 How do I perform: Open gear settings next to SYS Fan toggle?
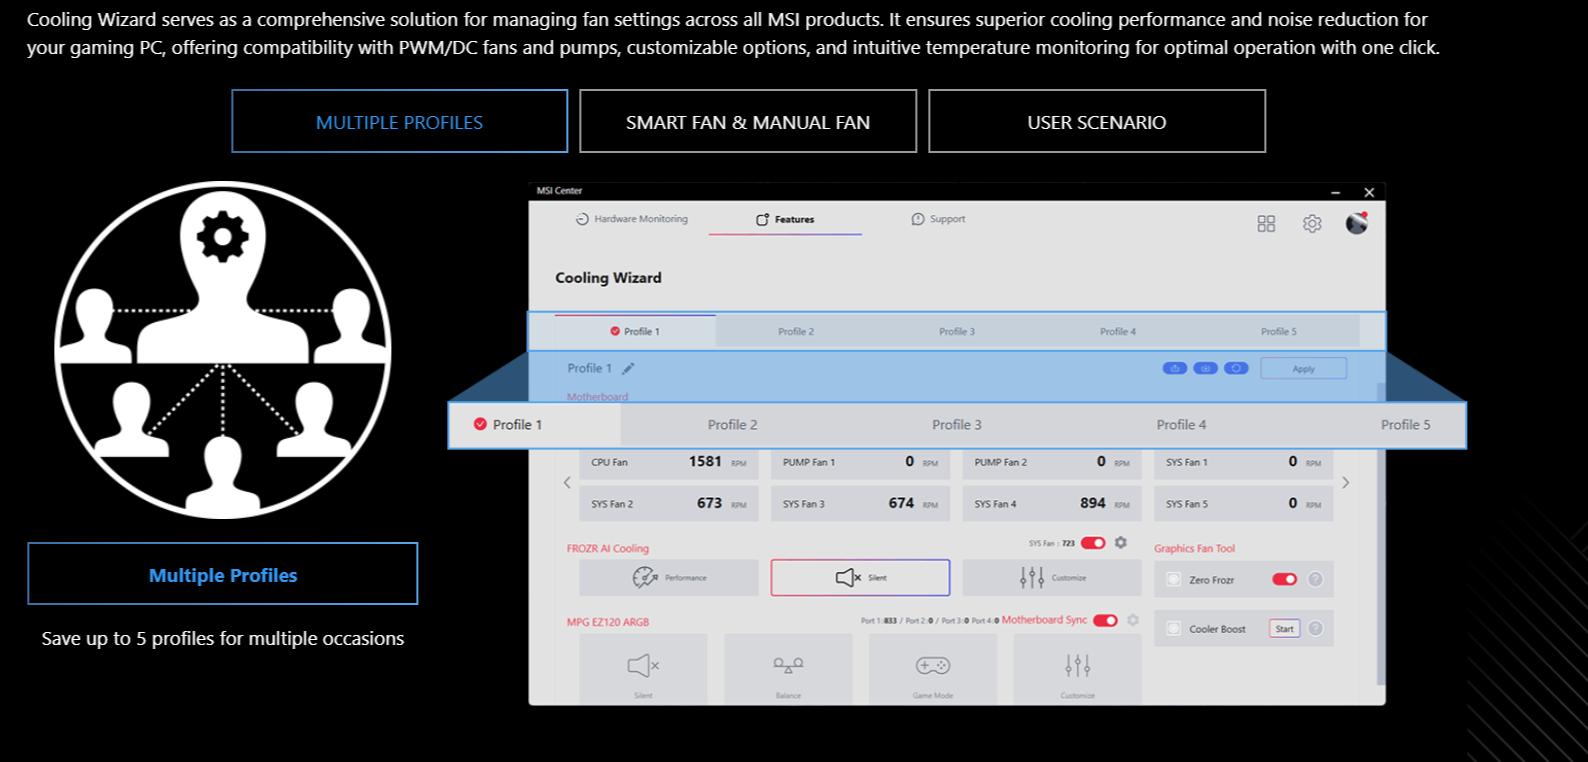(1121, 543)
